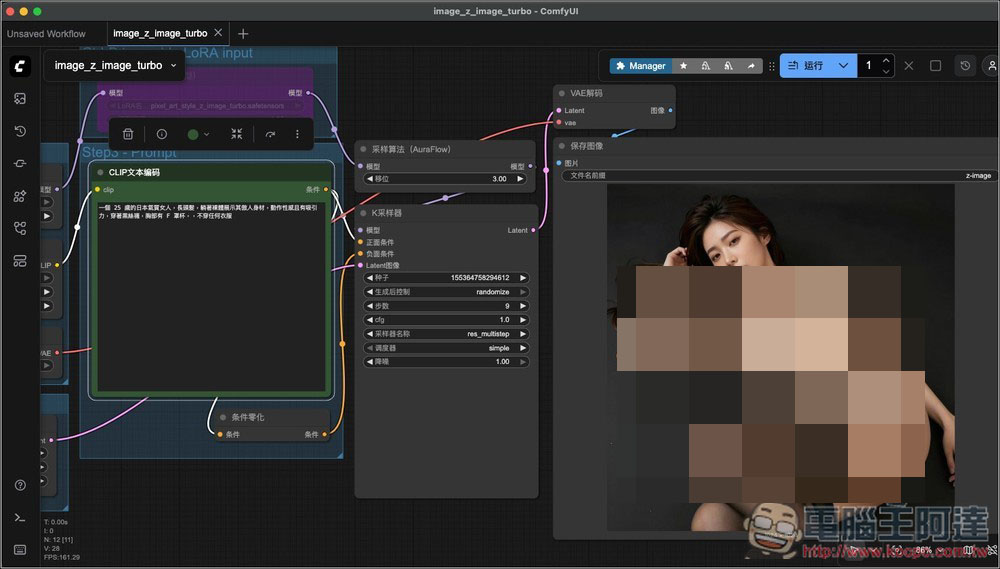Open the share arrow icon in Manager bar
This screenshot has height=569, width=1000.
751,66
